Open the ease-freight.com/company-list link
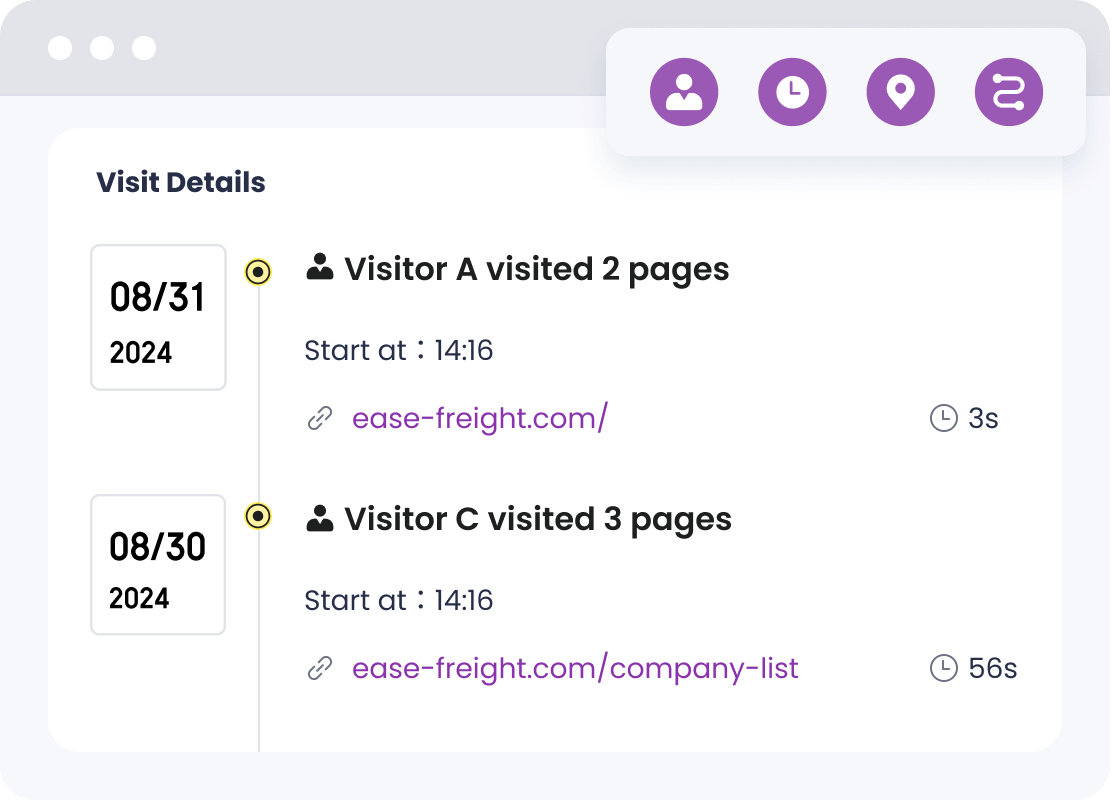 (x=575, y=668)
